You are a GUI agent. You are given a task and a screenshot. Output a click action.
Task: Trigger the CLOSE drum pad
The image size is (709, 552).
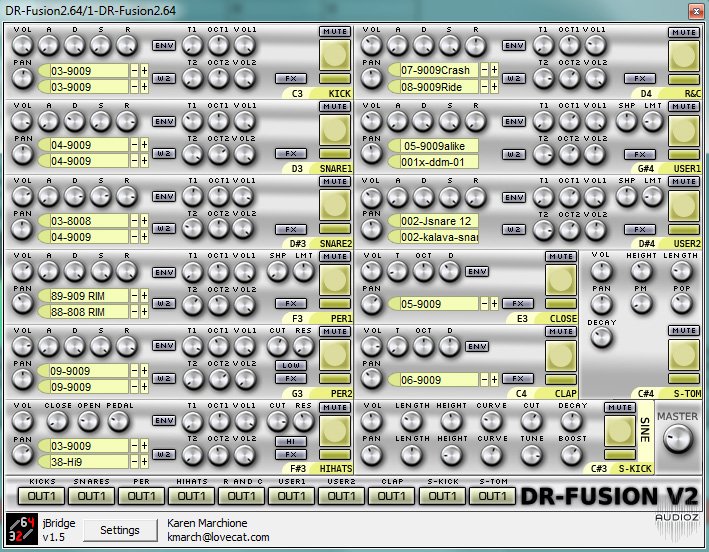pos(561,280)
